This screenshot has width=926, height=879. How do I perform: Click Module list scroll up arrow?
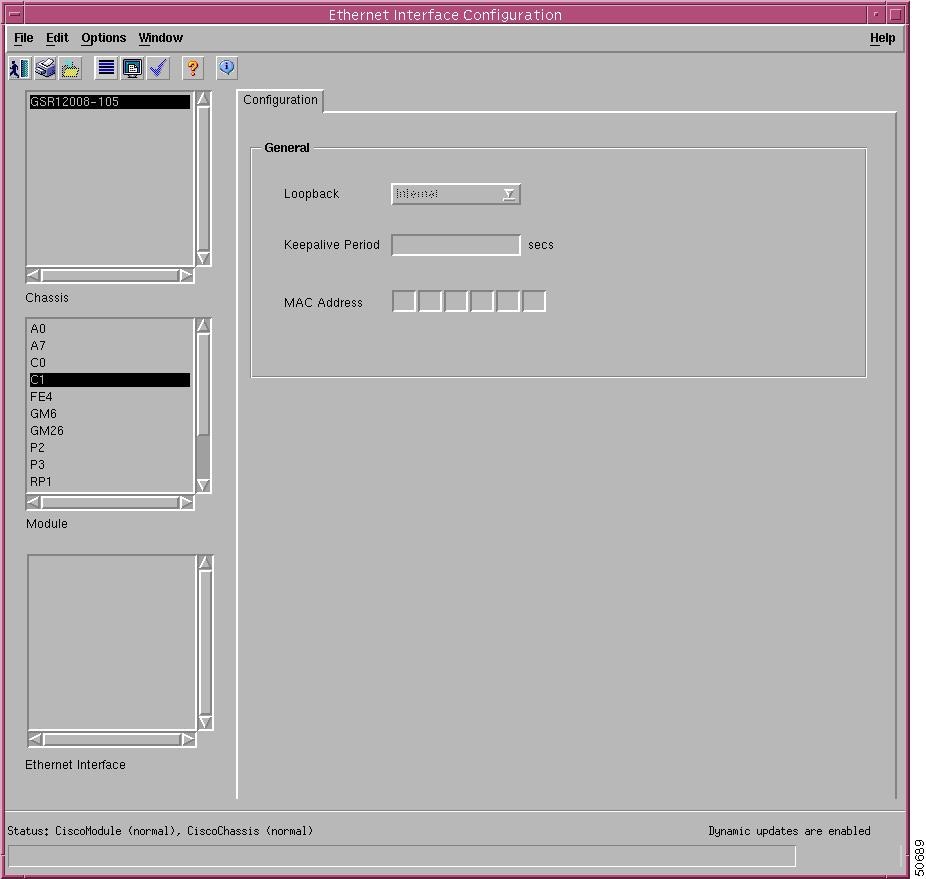pos(203,325)
